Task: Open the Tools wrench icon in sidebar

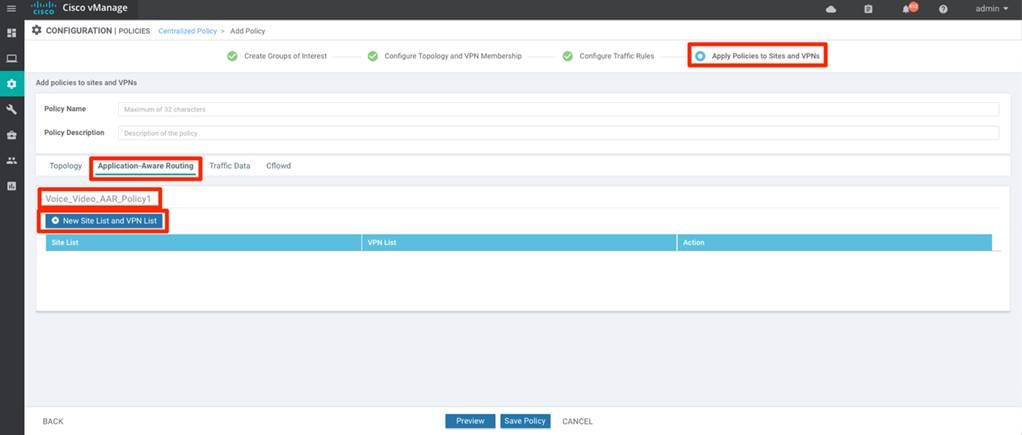Action: click(11, 110)
